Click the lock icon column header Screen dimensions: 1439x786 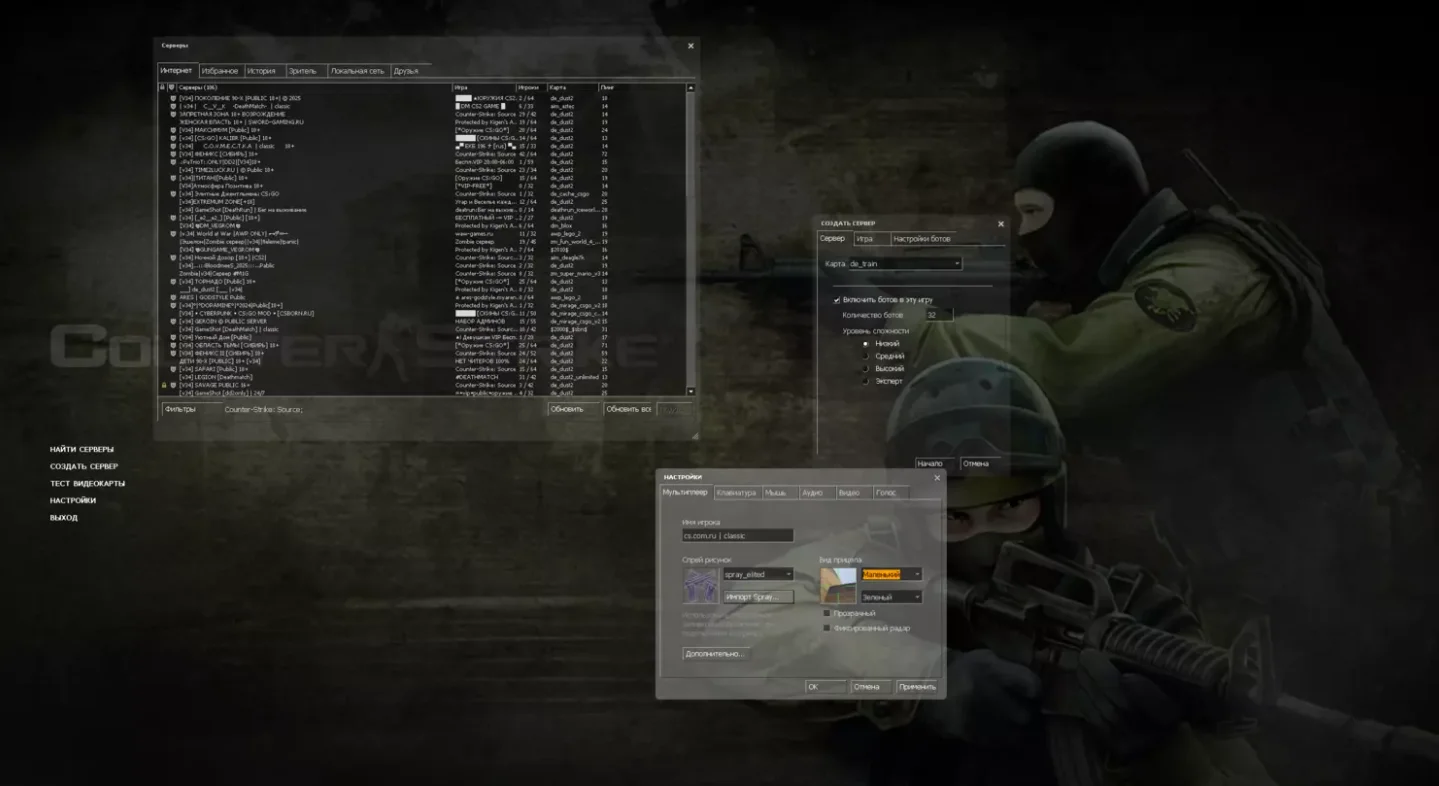[162, 87]
